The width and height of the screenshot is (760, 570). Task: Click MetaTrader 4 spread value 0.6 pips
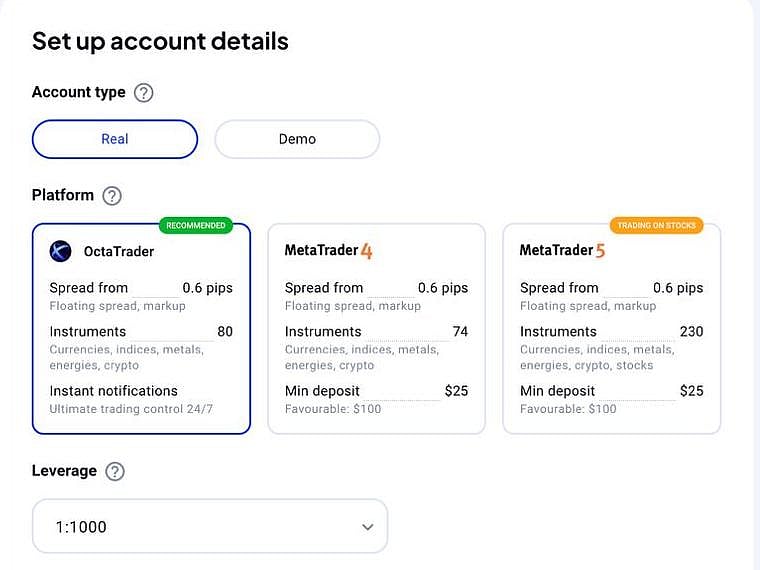pyautogui.click(x=443, y=288)
